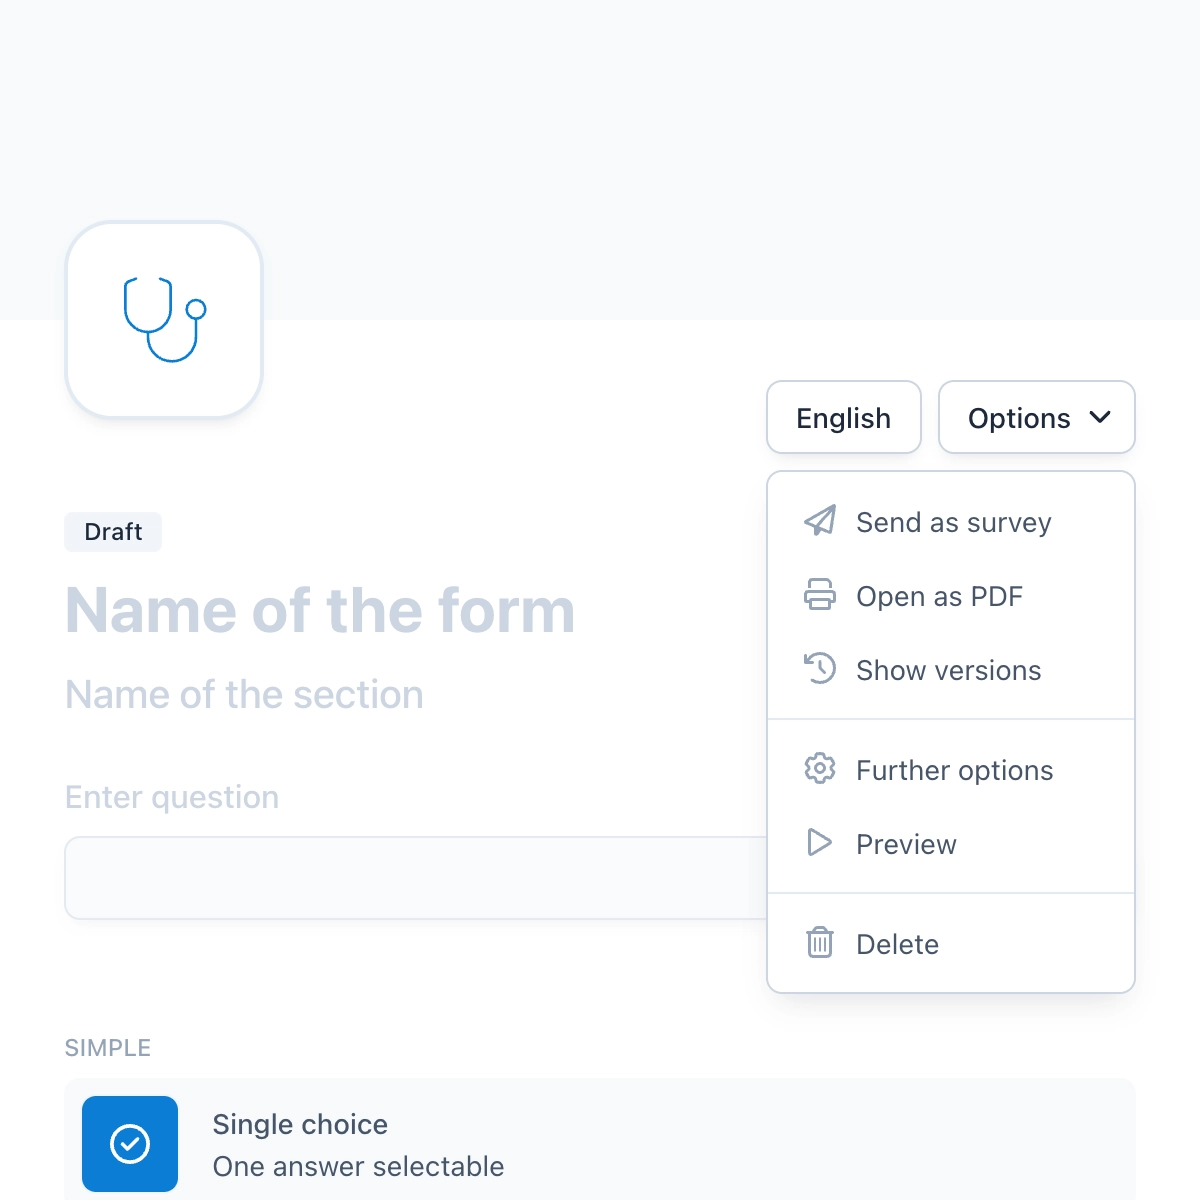Click the play triangle icon beside Preview
The height and width of the screenshot is (1200, 1200).
point(821,843)
